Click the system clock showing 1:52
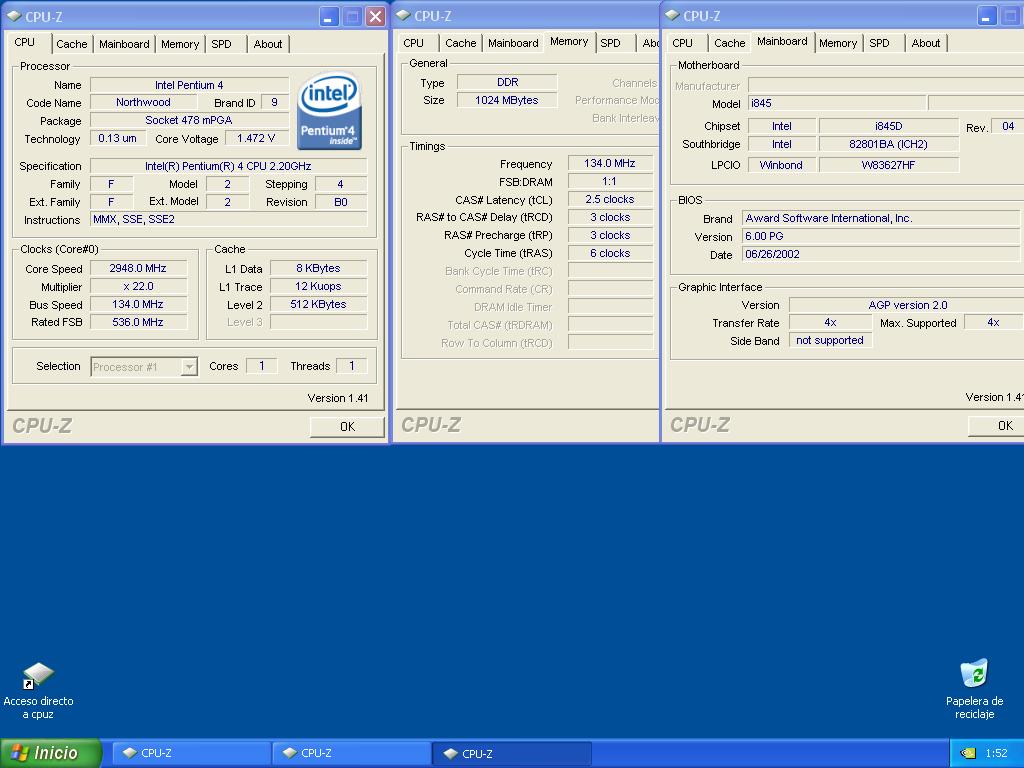1024x768 pixels. 996,753
